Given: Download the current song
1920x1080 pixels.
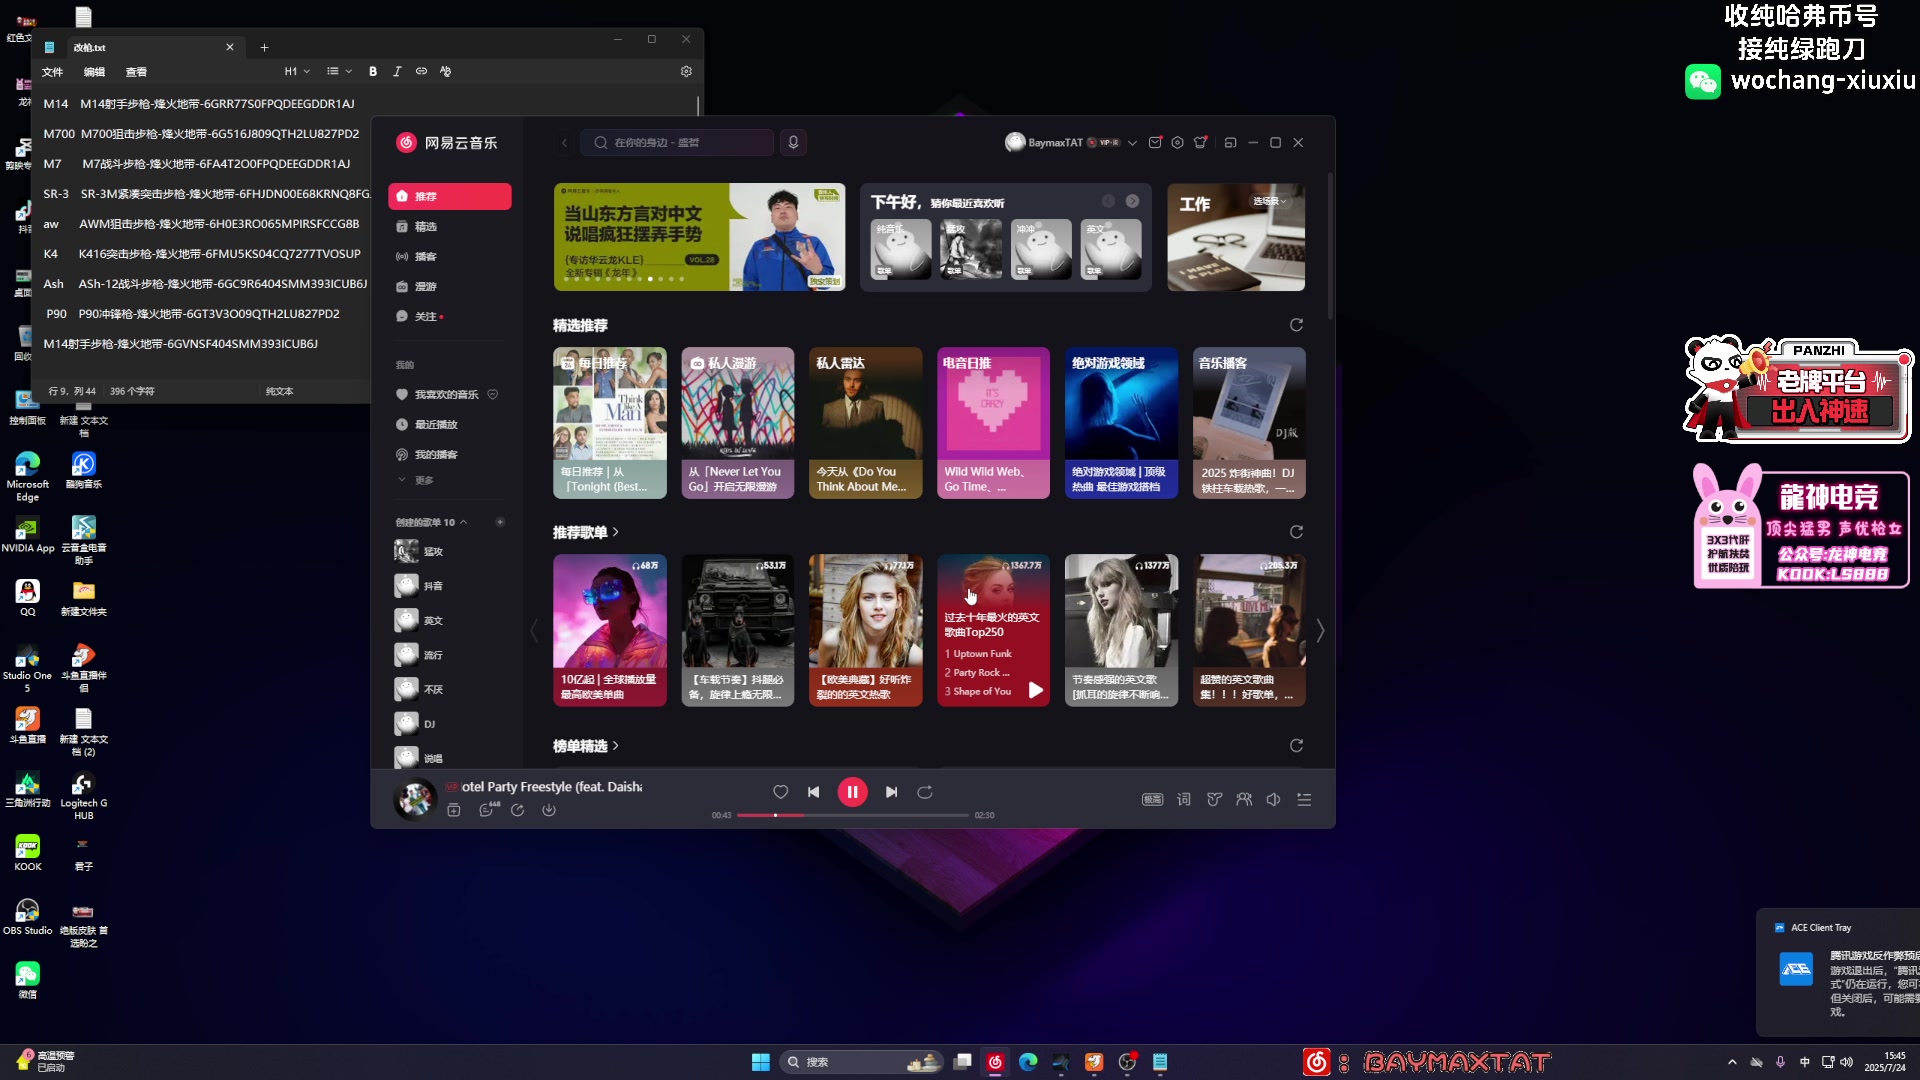Looking at the screenshot, I should click(549, 811).
